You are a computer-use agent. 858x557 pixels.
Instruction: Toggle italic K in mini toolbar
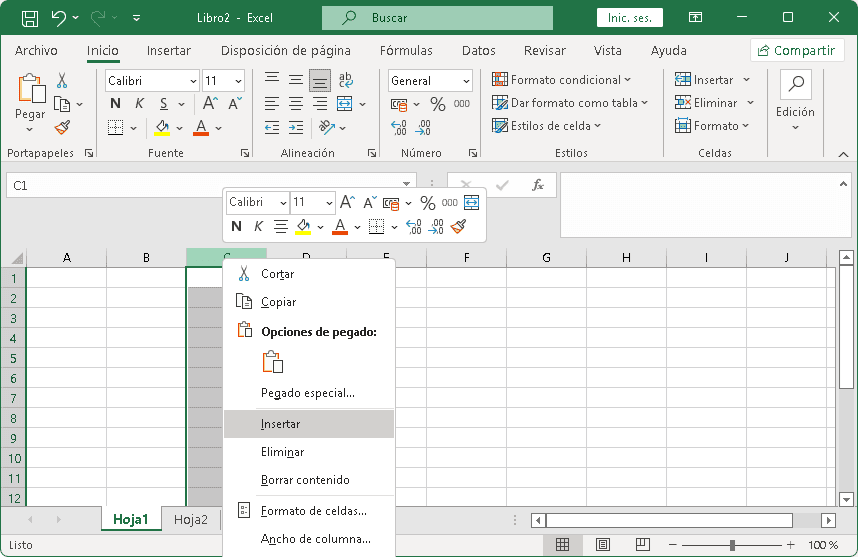(x=258, y=226)
